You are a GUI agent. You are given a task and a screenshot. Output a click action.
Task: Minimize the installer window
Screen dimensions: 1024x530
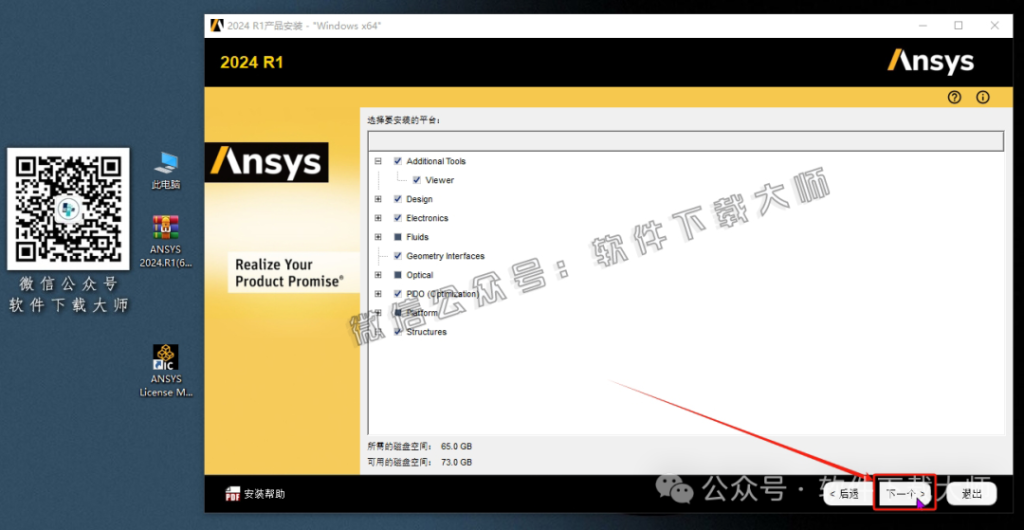point(922,25)
